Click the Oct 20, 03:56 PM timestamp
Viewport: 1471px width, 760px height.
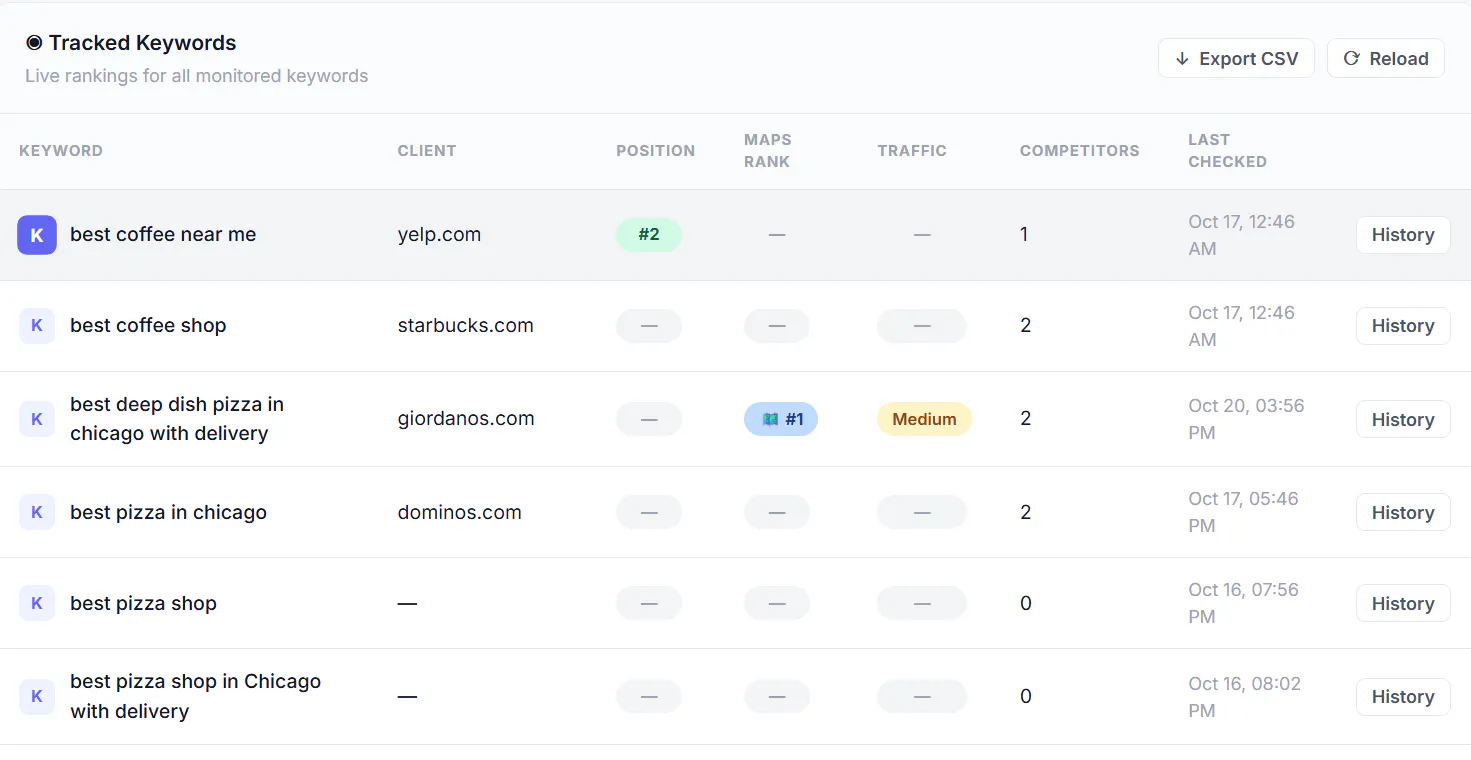coord(1246,419)
